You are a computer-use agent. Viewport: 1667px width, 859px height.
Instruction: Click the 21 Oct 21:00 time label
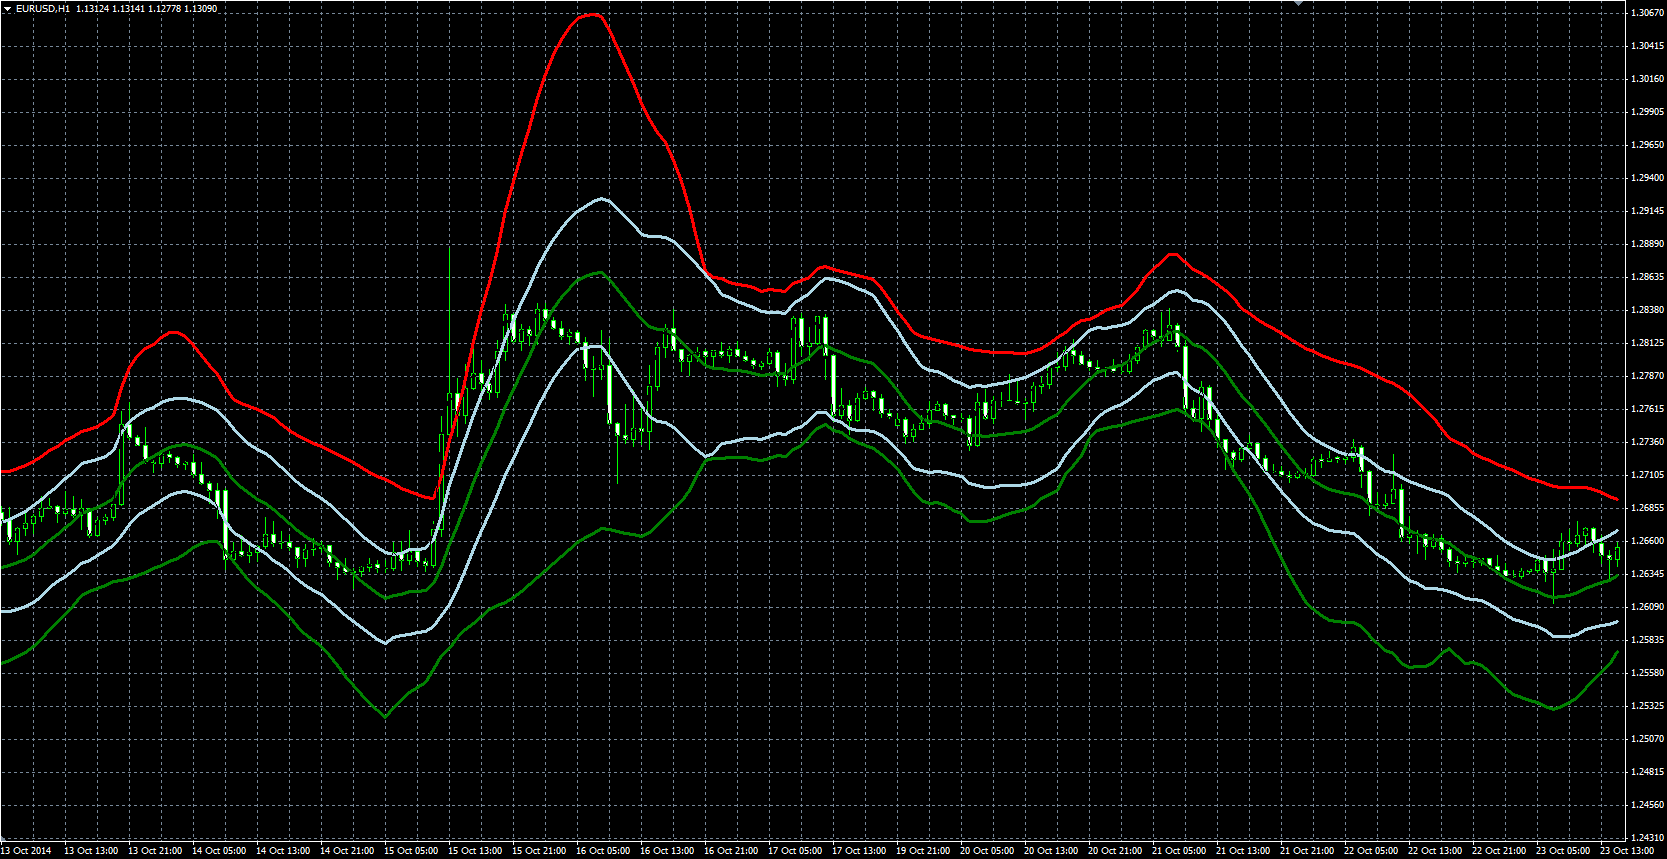coord(1307,851)
